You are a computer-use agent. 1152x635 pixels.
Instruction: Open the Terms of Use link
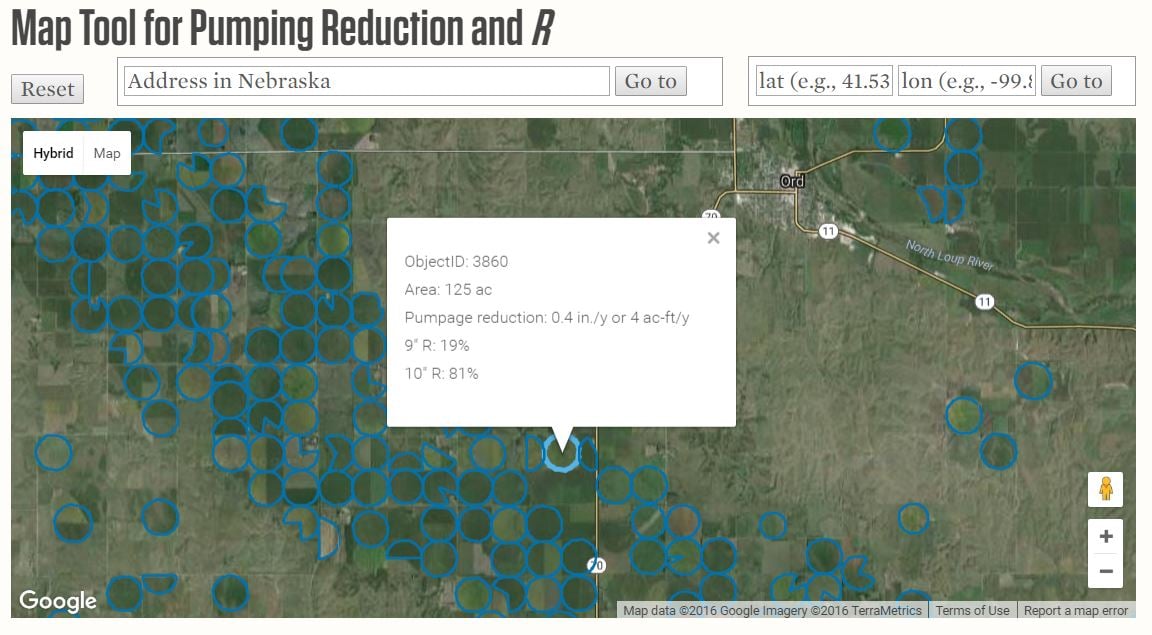coord(971,610)
